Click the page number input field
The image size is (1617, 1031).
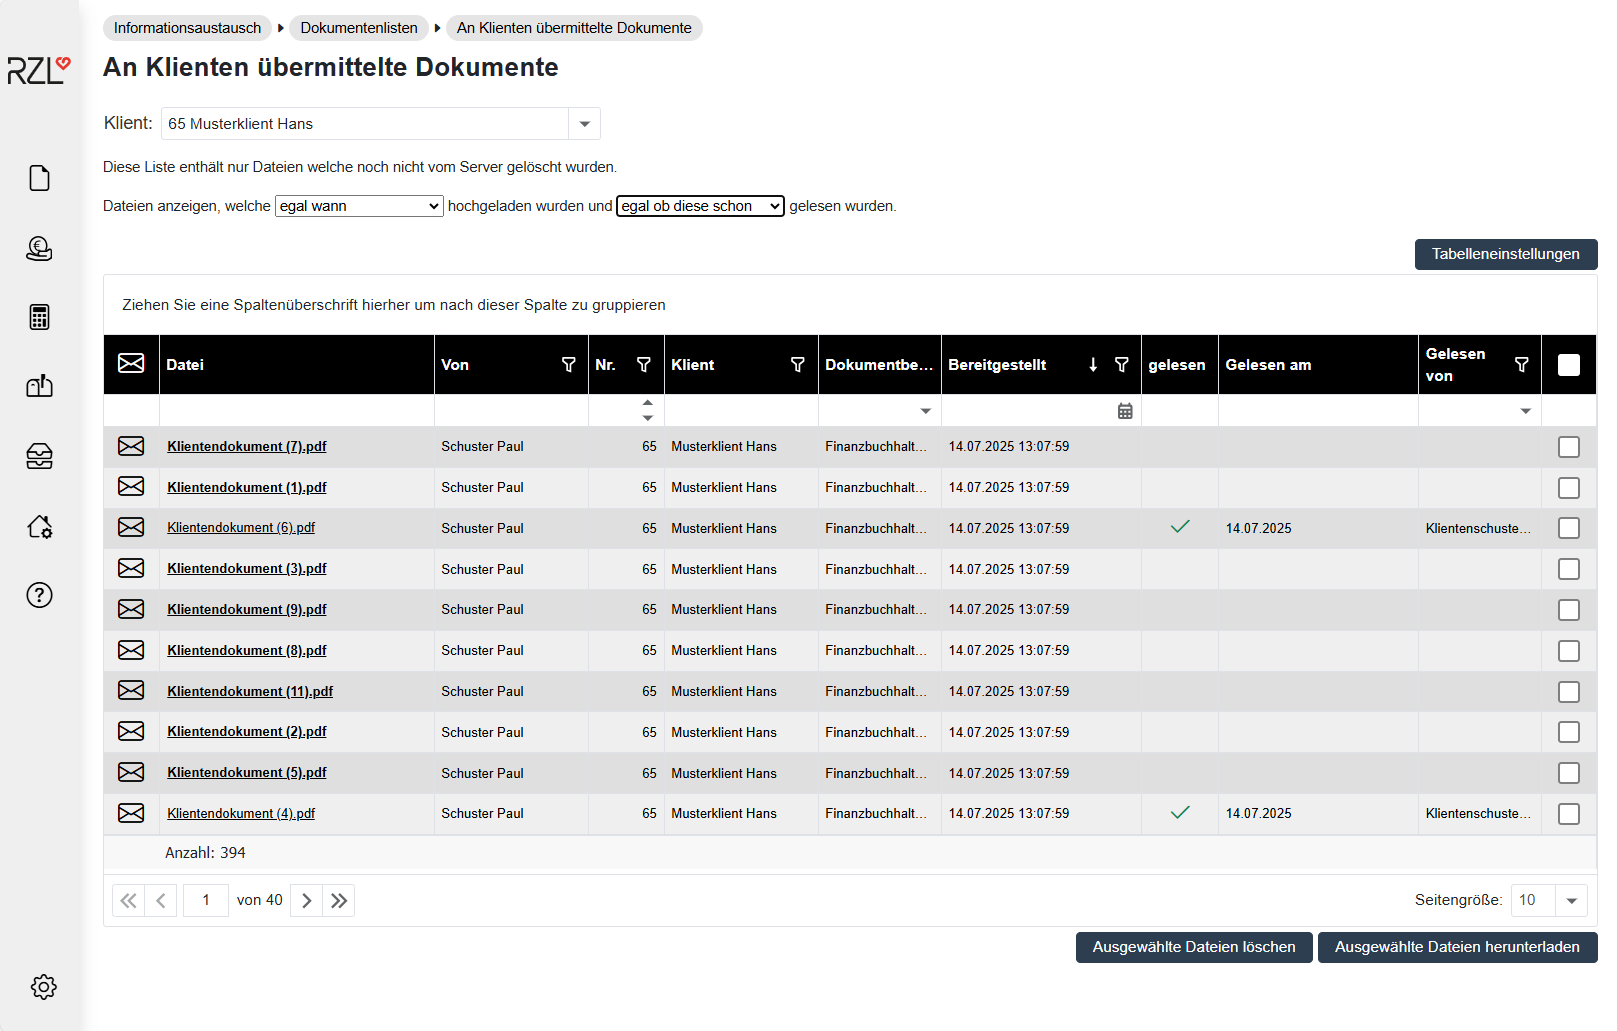(x=206, y=901)
